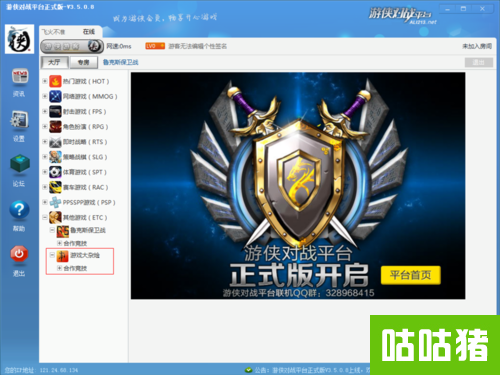
Task: Expand 合作竞技 under 游戏大杂烩
Action: [x=59, y=268]
